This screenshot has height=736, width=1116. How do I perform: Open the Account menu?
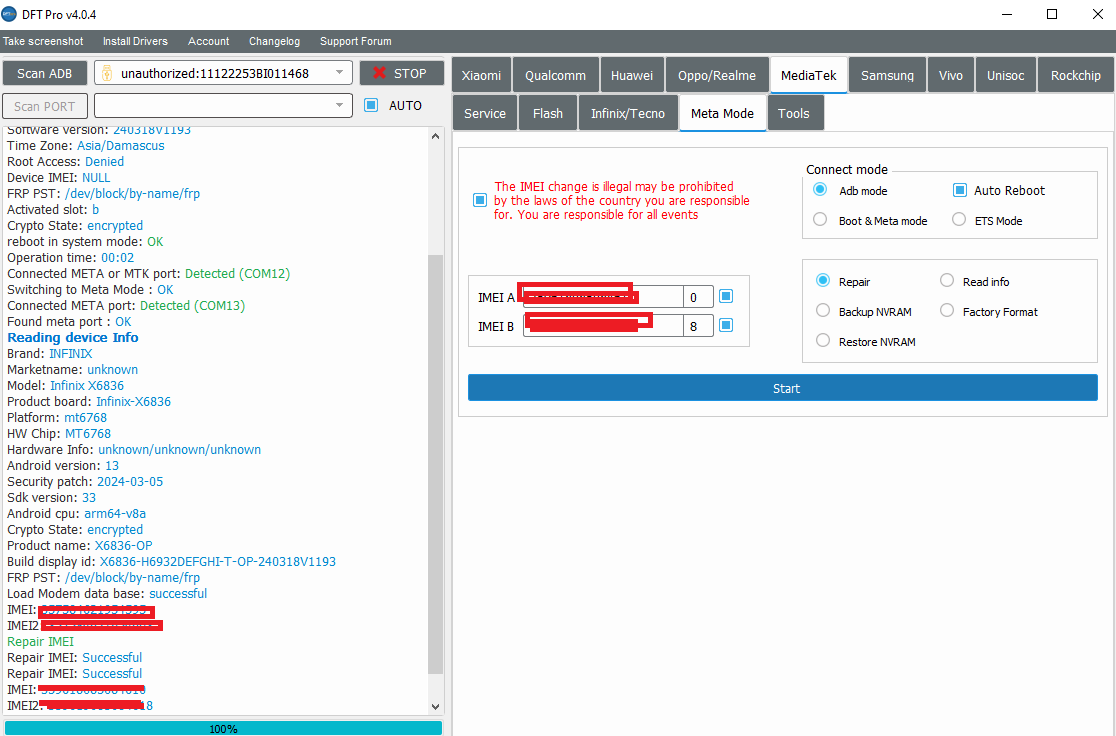[209, 41]
